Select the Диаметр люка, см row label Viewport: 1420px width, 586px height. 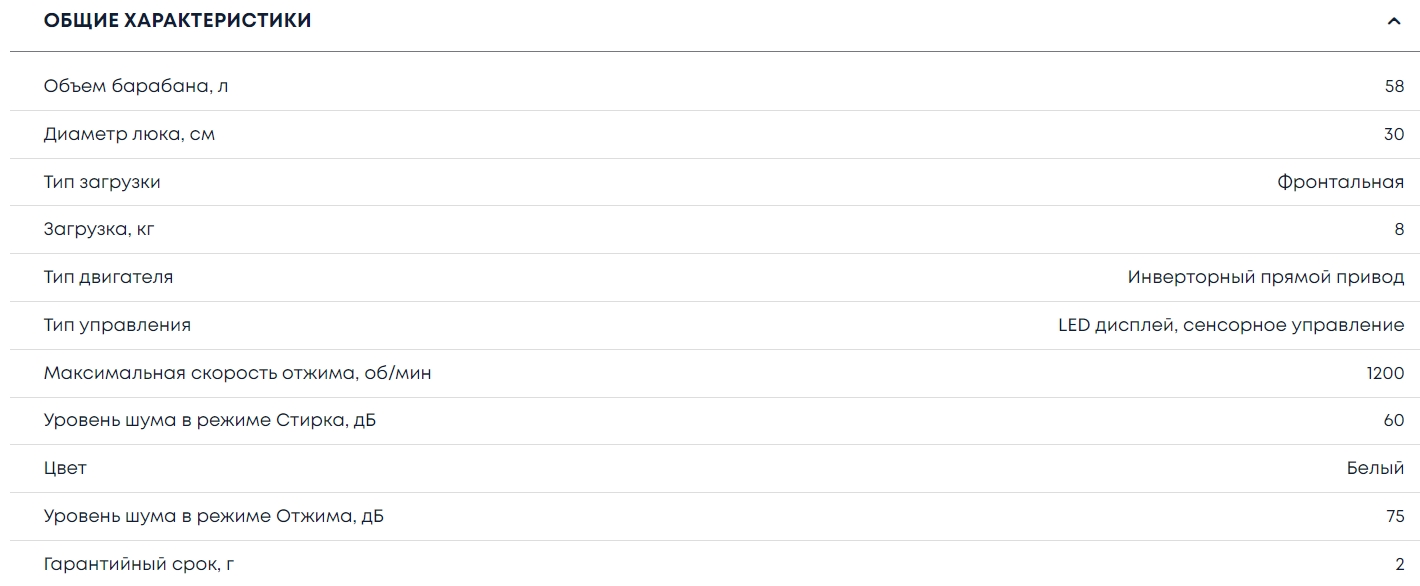(129, 134)
